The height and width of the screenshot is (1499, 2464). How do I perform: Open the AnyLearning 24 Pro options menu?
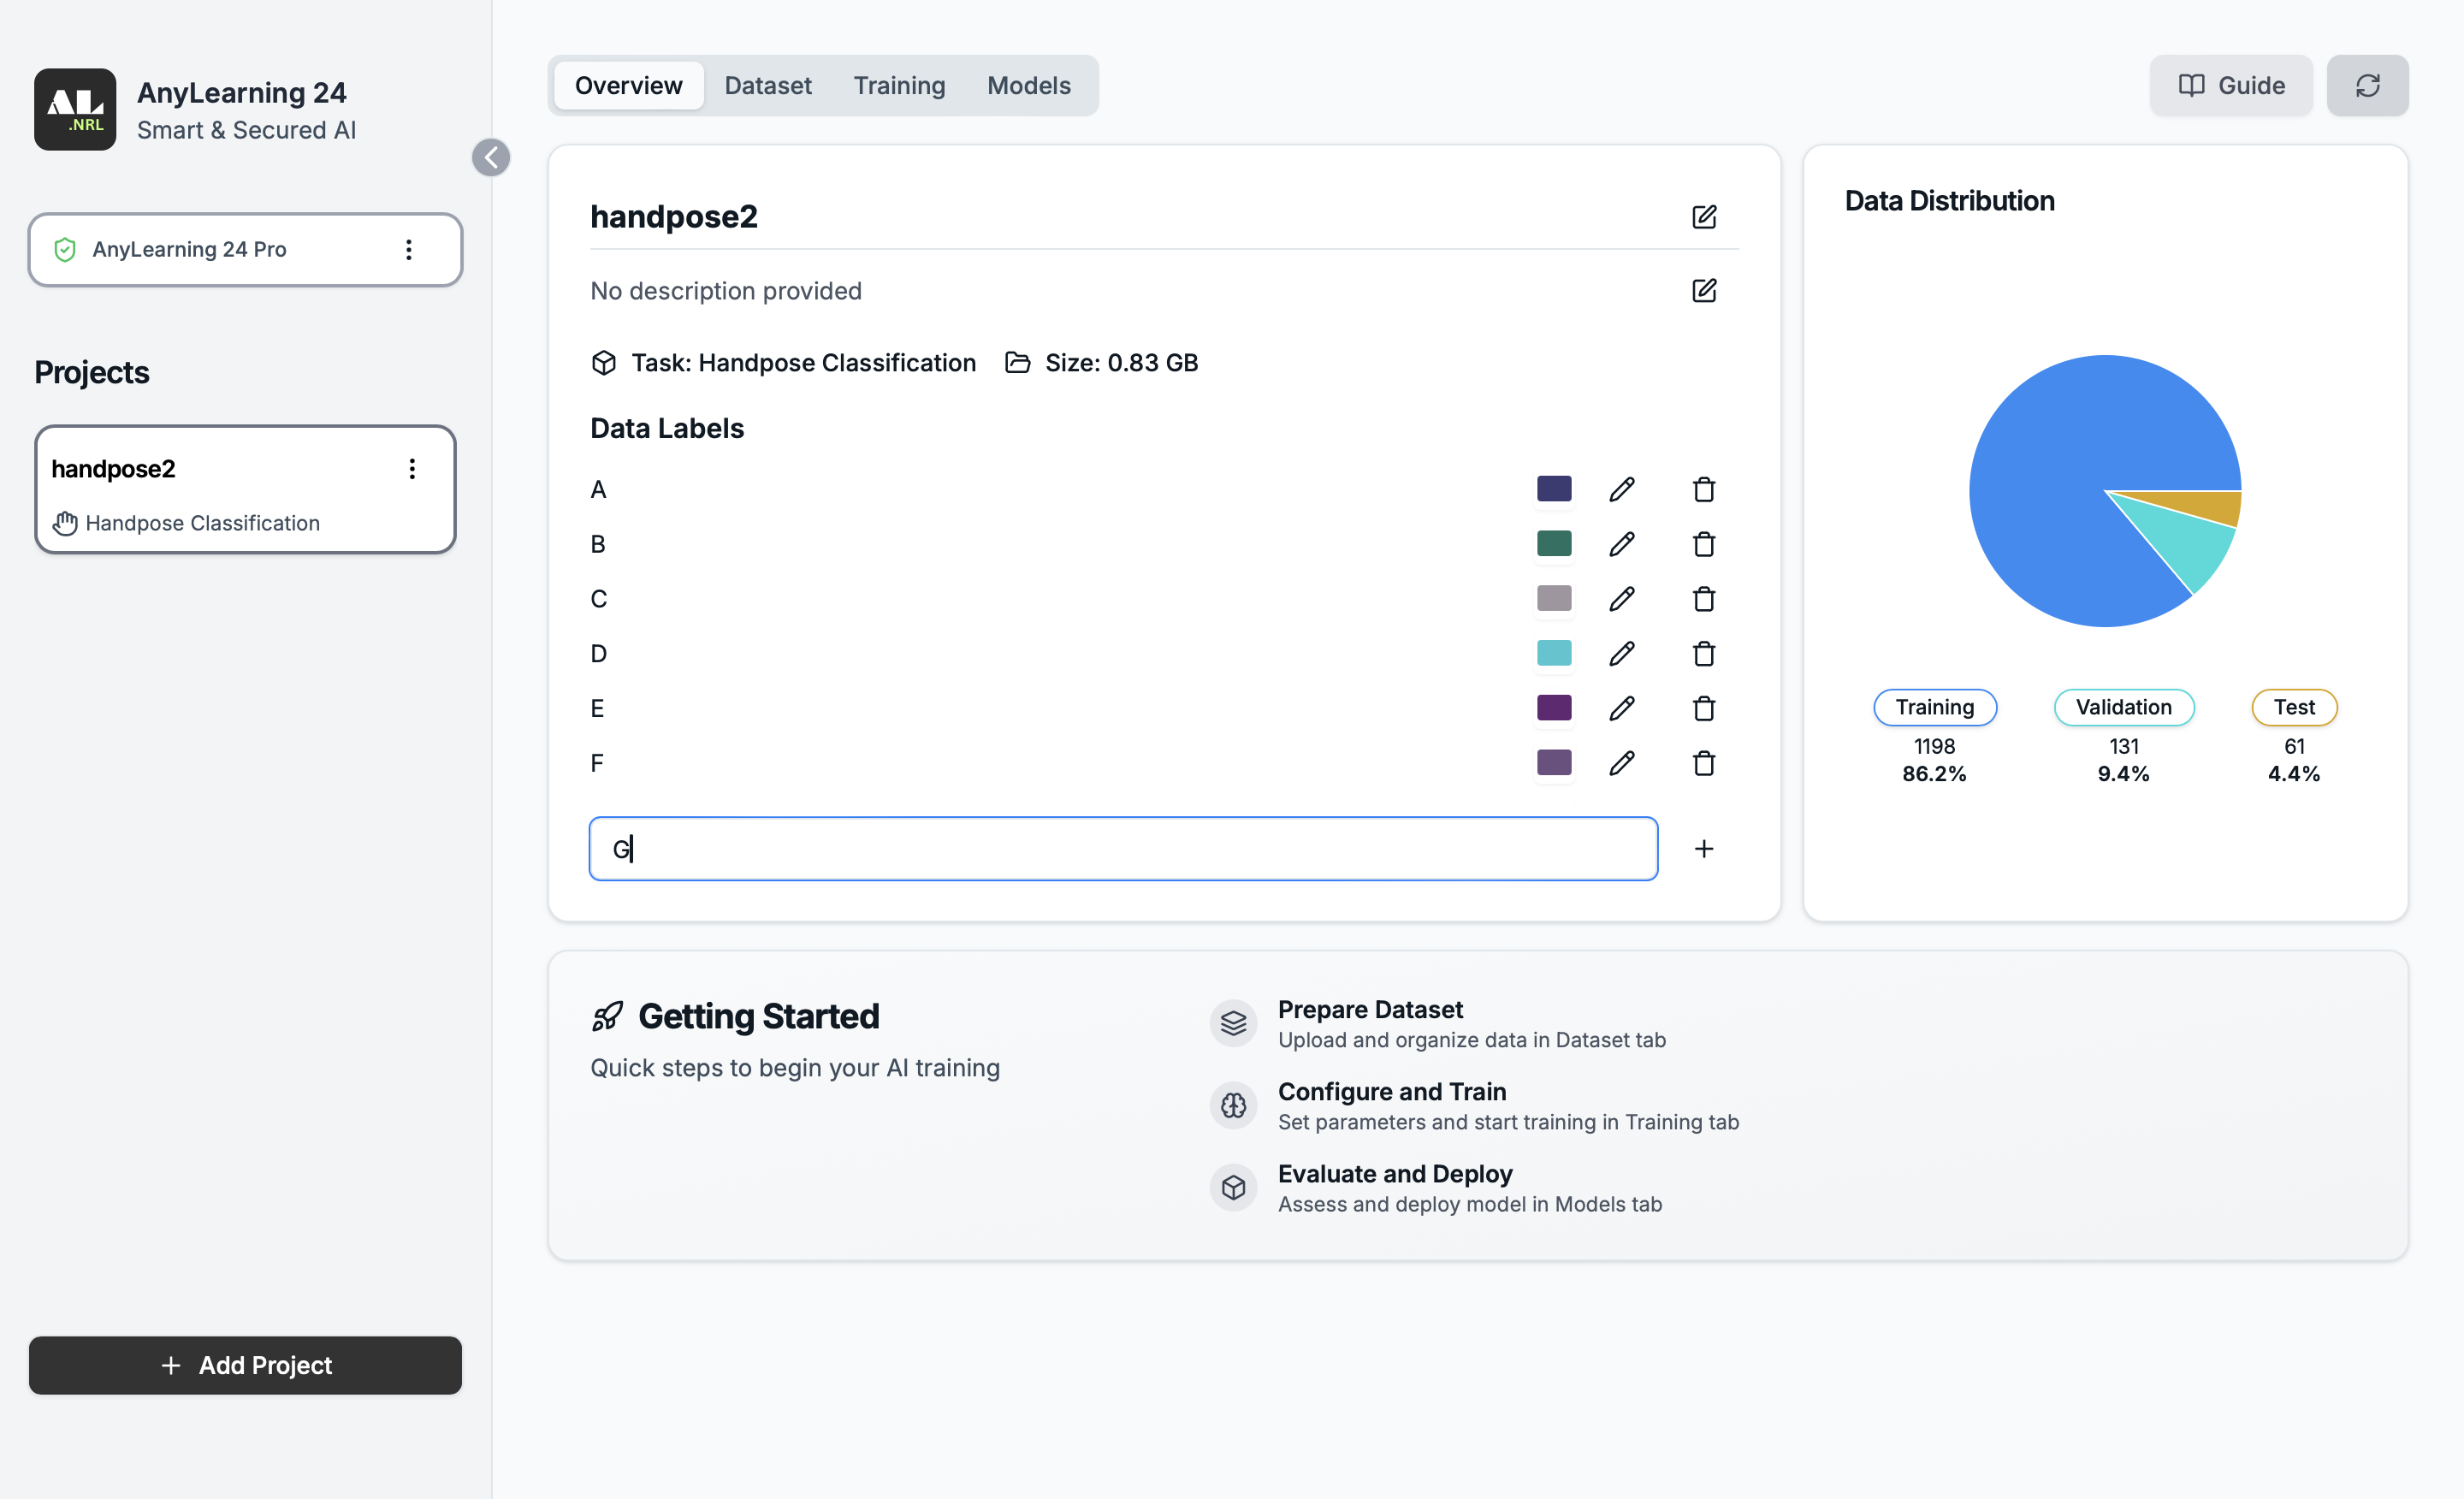[408, 250]
